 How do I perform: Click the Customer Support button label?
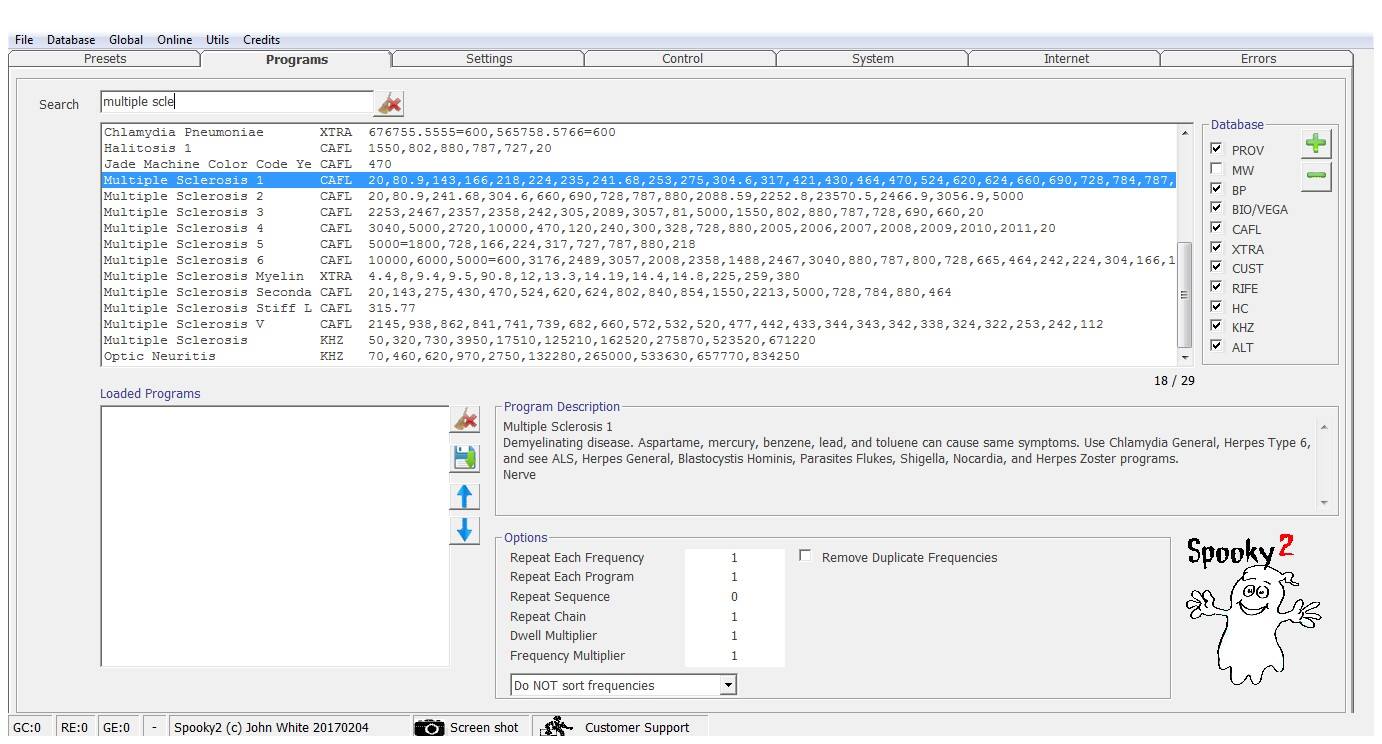637,728
